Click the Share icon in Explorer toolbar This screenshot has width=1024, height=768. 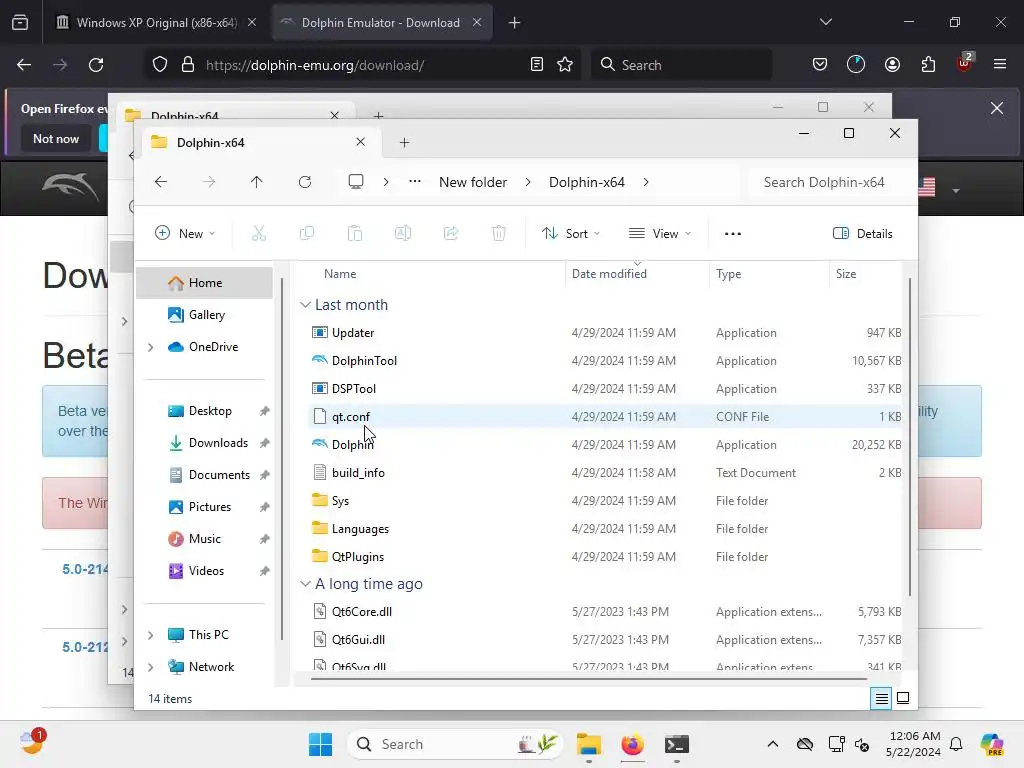[451, 233]
